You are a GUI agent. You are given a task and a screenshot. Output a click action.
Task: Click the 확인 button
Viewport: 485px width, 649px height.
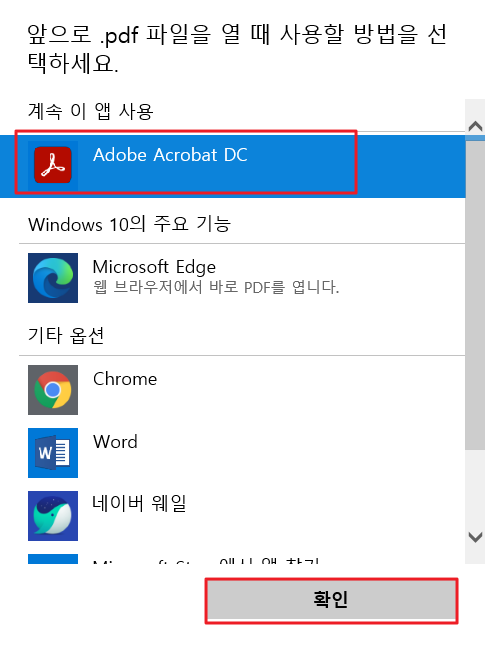tap(331, 599)
